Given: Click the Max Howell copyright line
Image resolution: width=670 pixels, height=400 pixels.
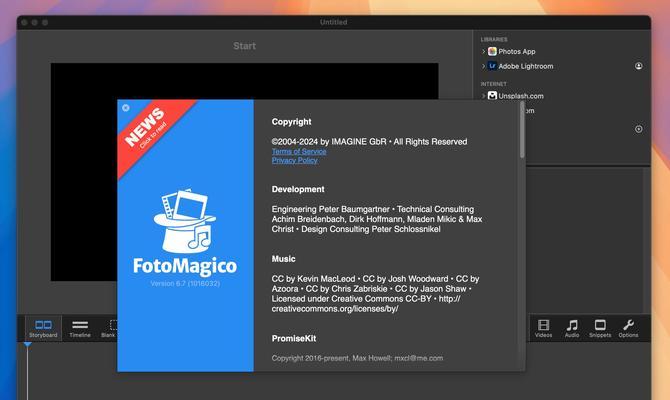Looking at the screenshot, I should [x=357, y=358].
